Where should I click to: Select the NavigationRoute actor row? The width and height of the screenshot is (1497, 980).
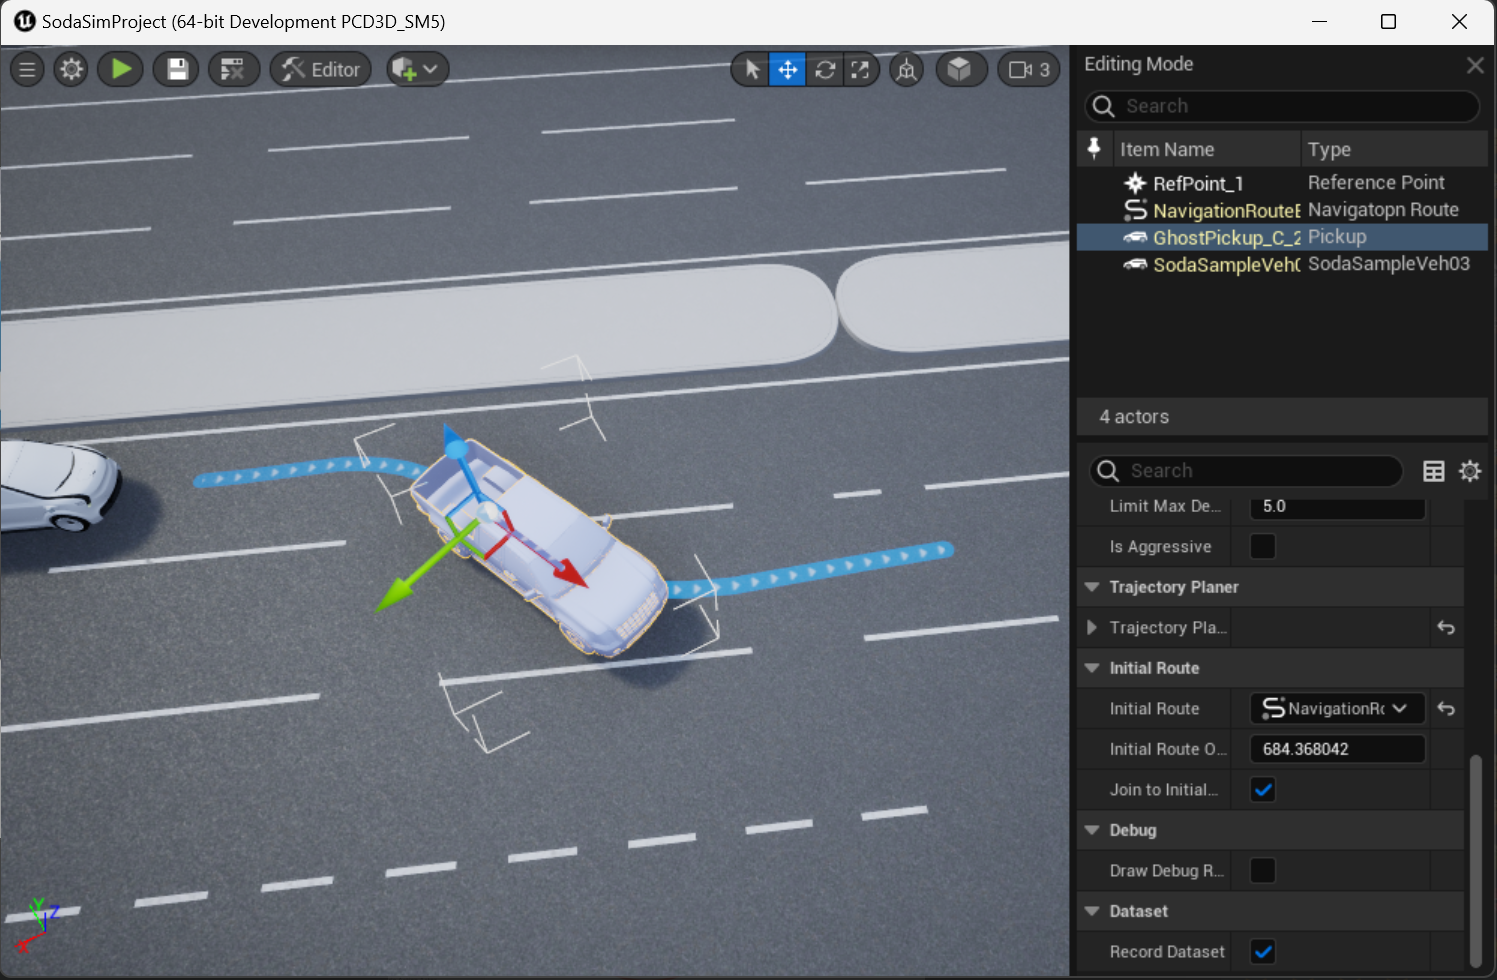1282,210
